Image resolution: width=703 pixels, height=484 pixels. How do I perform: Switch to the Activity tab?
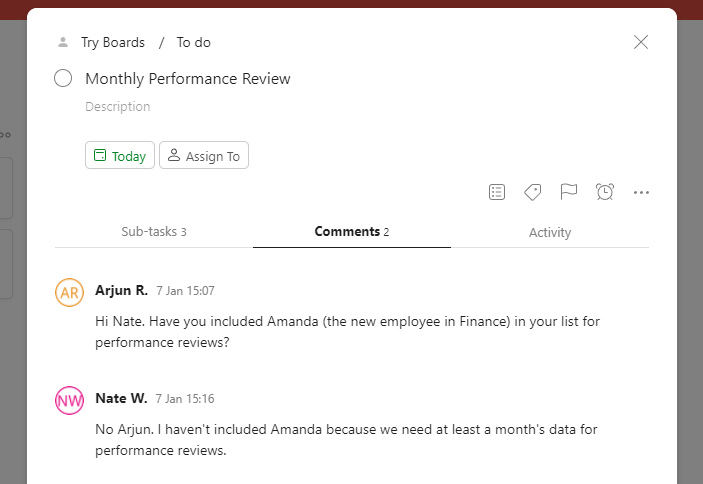pos(550,232)
